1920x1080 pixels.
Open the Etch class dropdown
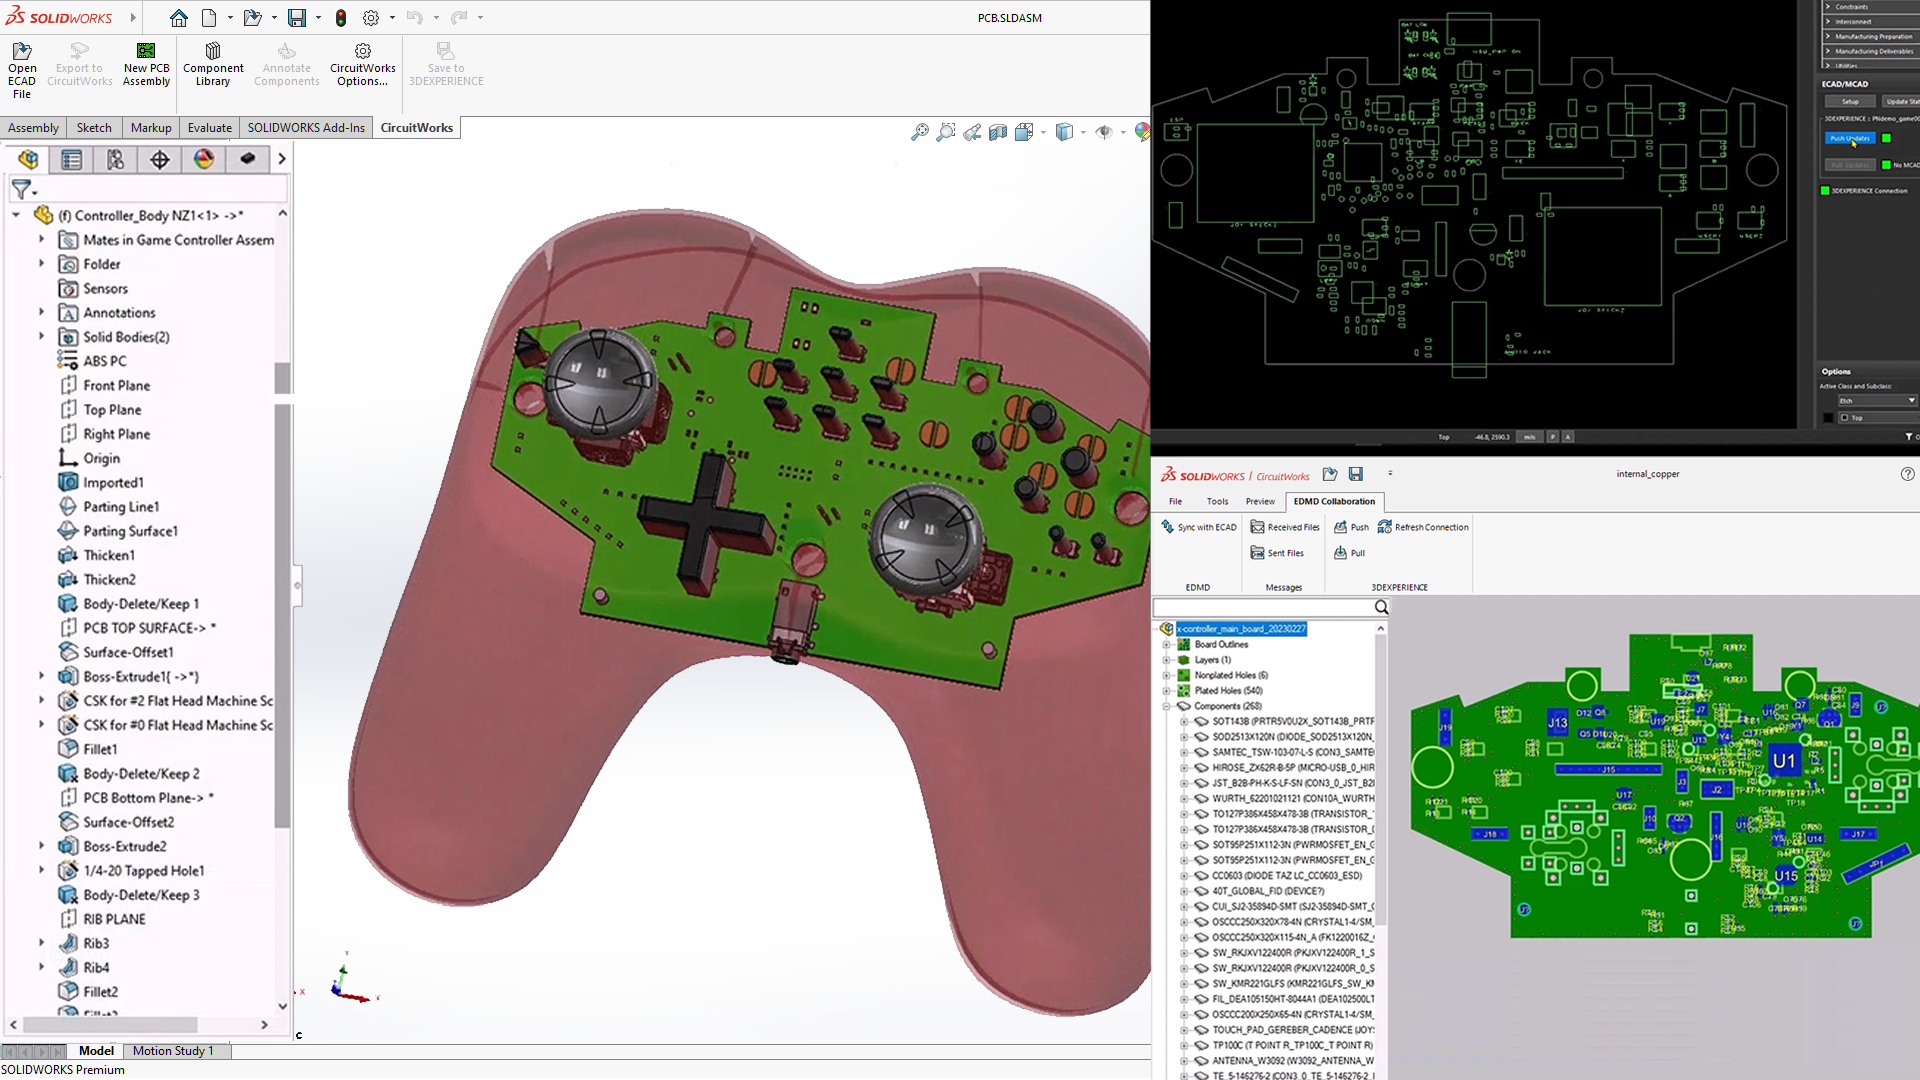coord(1877,400)
